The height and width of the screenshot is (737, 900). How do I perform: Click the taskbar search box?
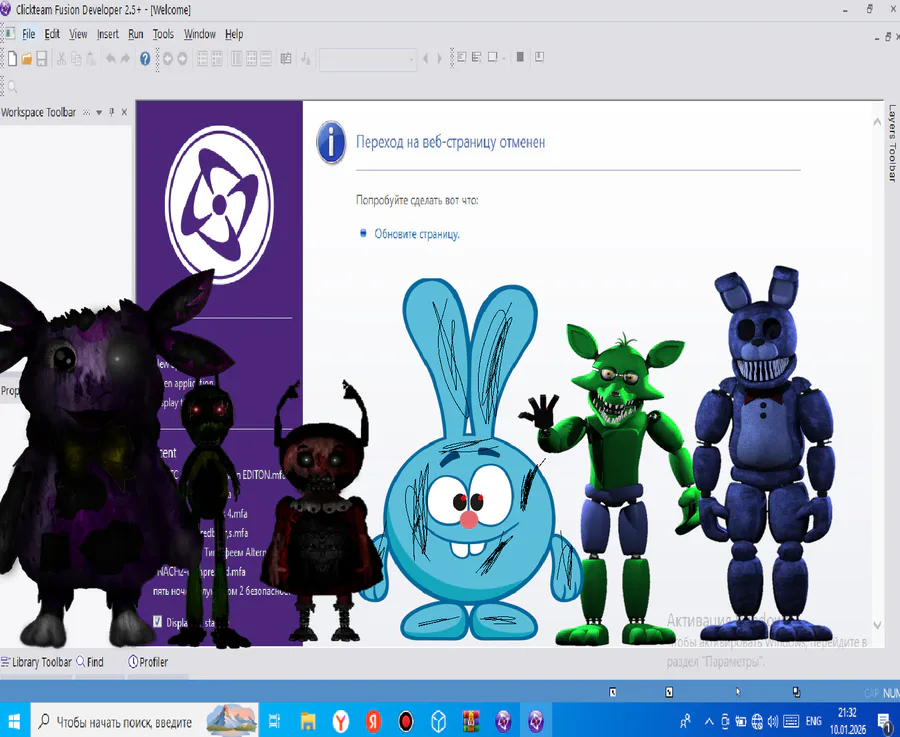tap(145, 720)
